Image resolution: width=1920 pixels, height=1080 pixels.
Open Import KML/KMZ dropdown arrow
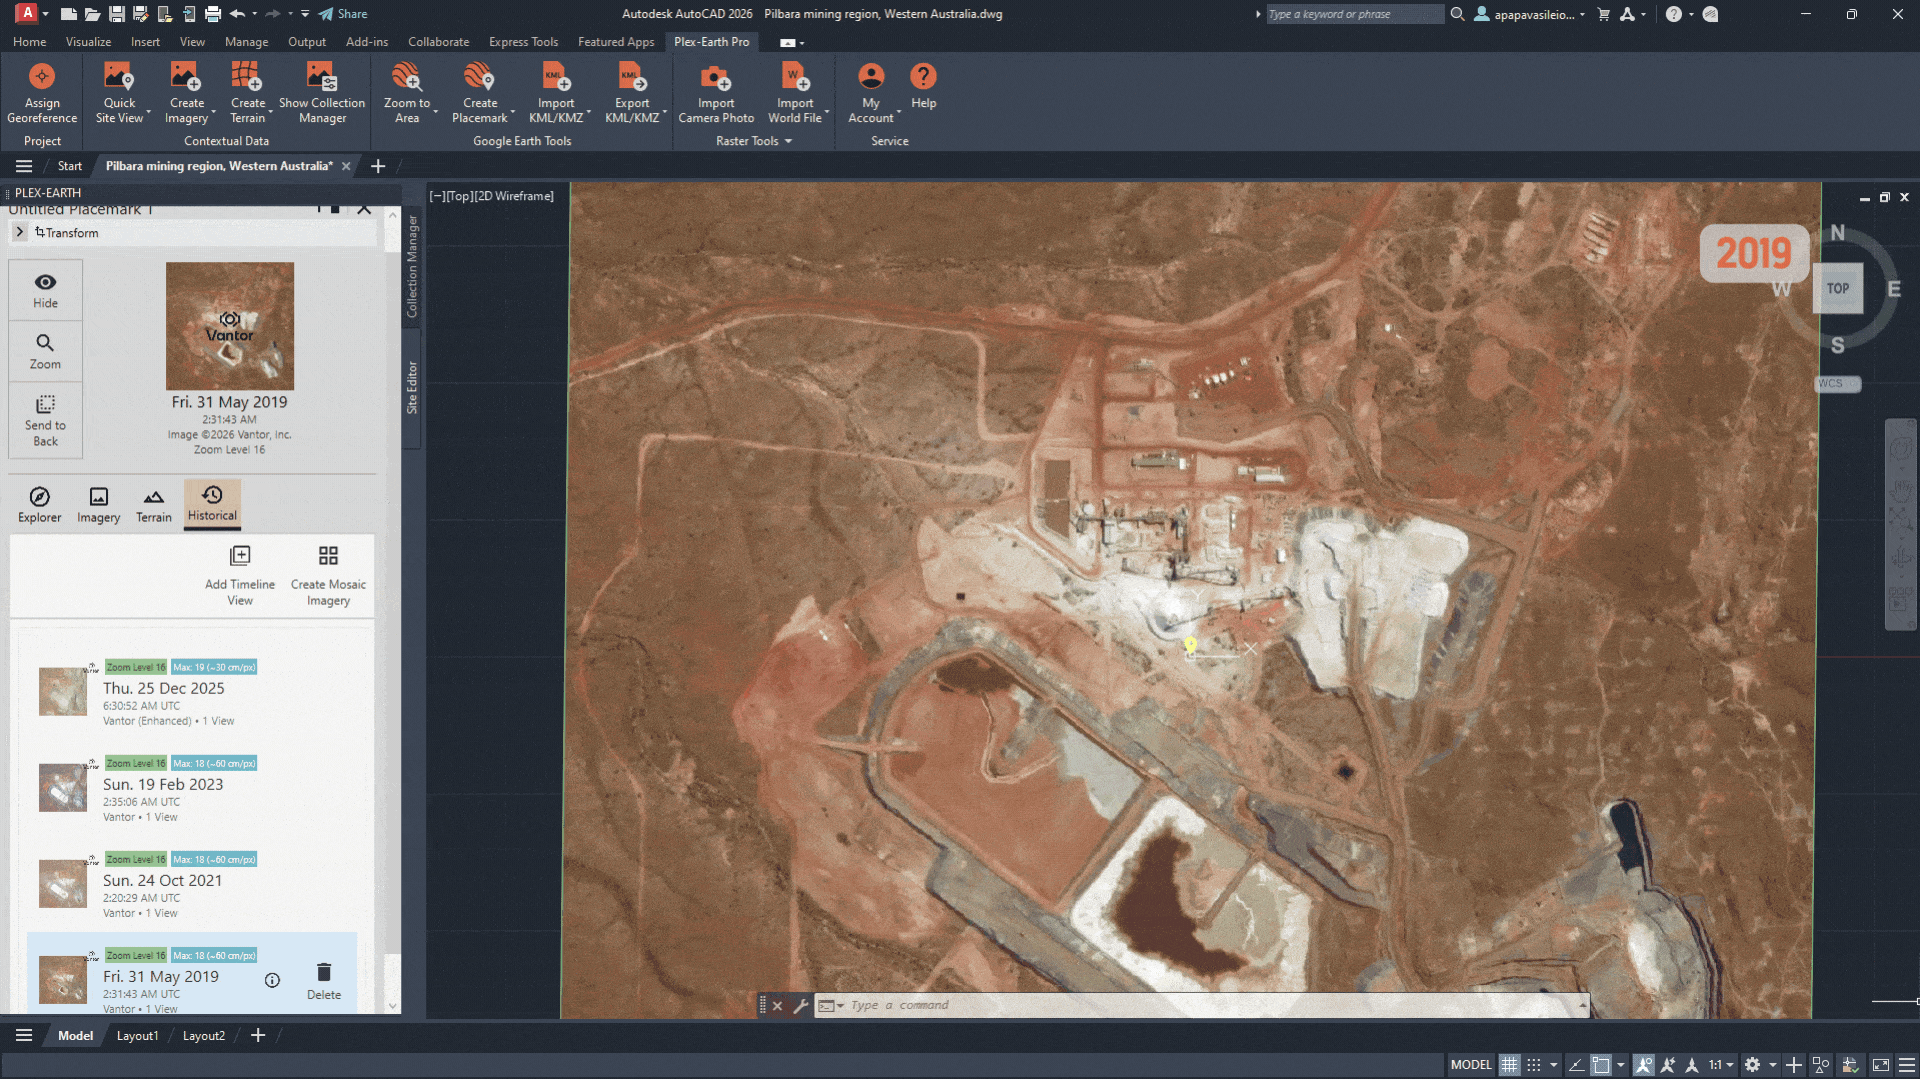pyautogui.click(x=589, y=112)
